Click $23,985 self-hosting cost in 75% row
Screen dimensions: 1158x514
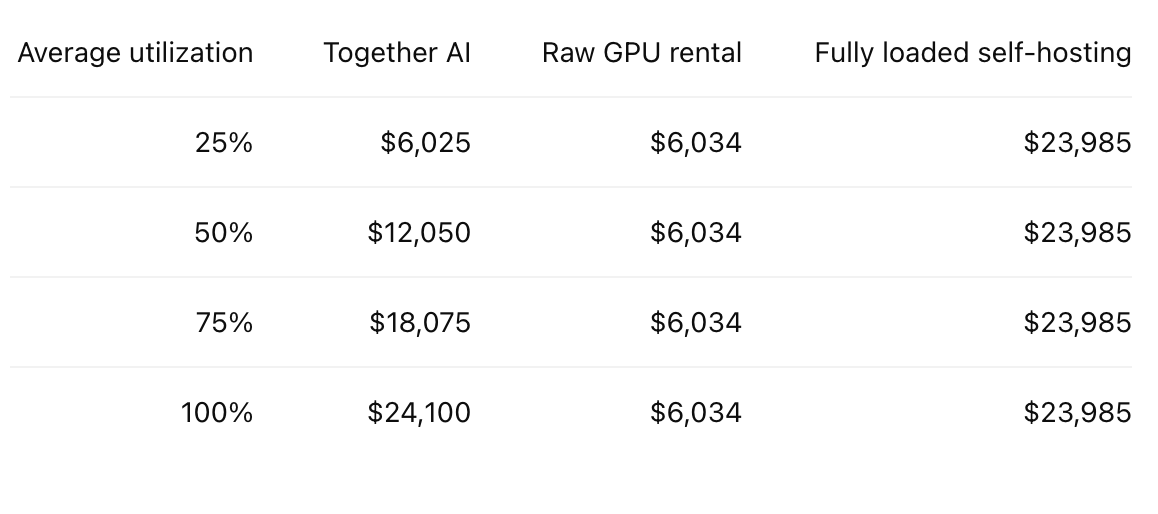tap(1078, 323)
